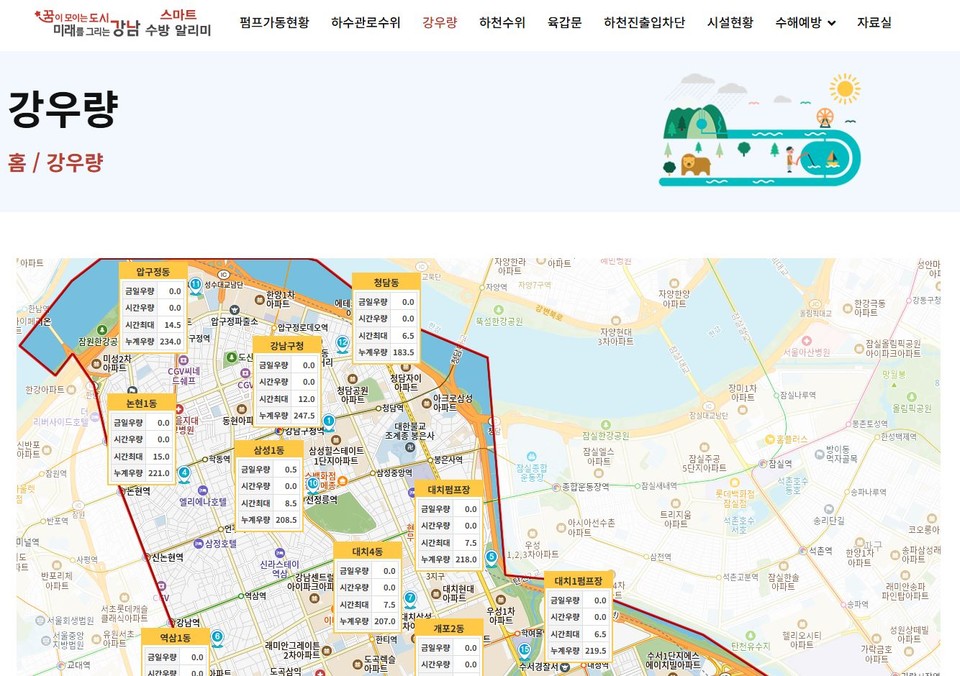Select rain gauge marker 15 near 수서경찰서

(x=524, y=647)
